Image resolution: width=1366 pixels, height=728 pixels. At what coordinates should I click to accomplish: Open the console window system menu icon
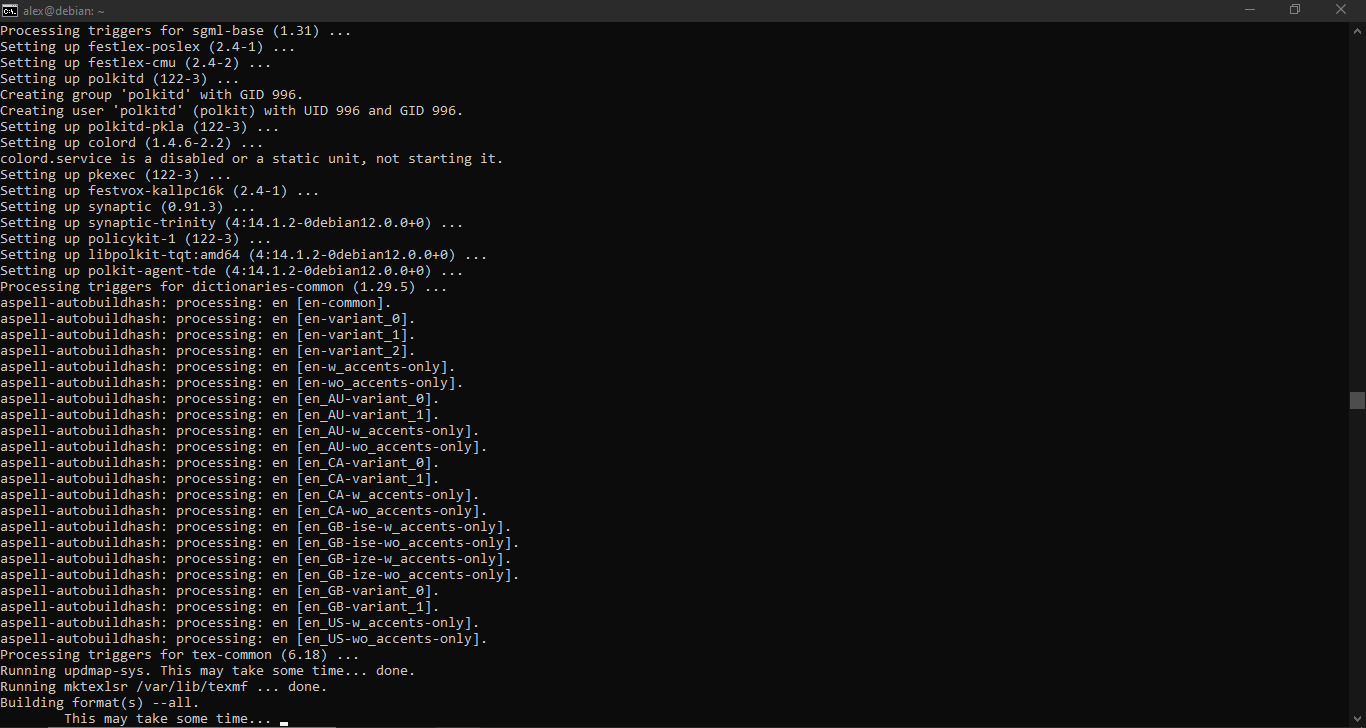click(x=11, y=9)
